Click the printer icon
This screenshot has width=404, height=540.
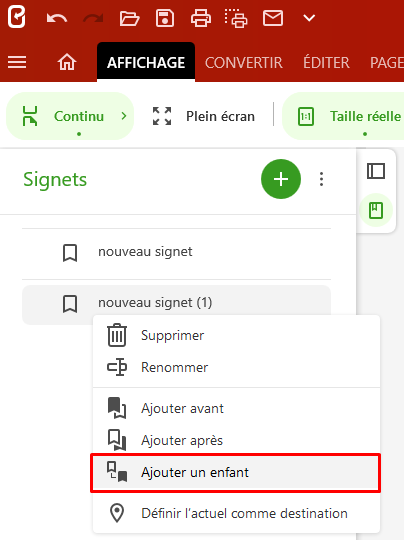coord(201,18)
